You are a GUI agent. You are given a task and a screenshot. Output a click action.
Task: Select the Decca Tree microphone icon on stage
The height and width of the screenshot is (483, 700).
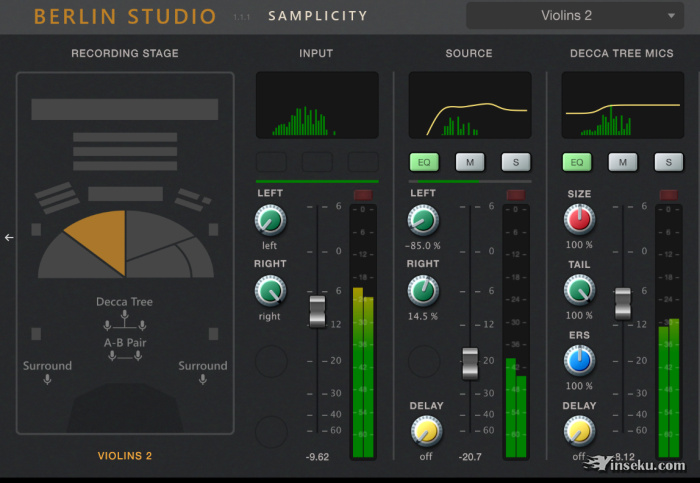tap(124, 320)
